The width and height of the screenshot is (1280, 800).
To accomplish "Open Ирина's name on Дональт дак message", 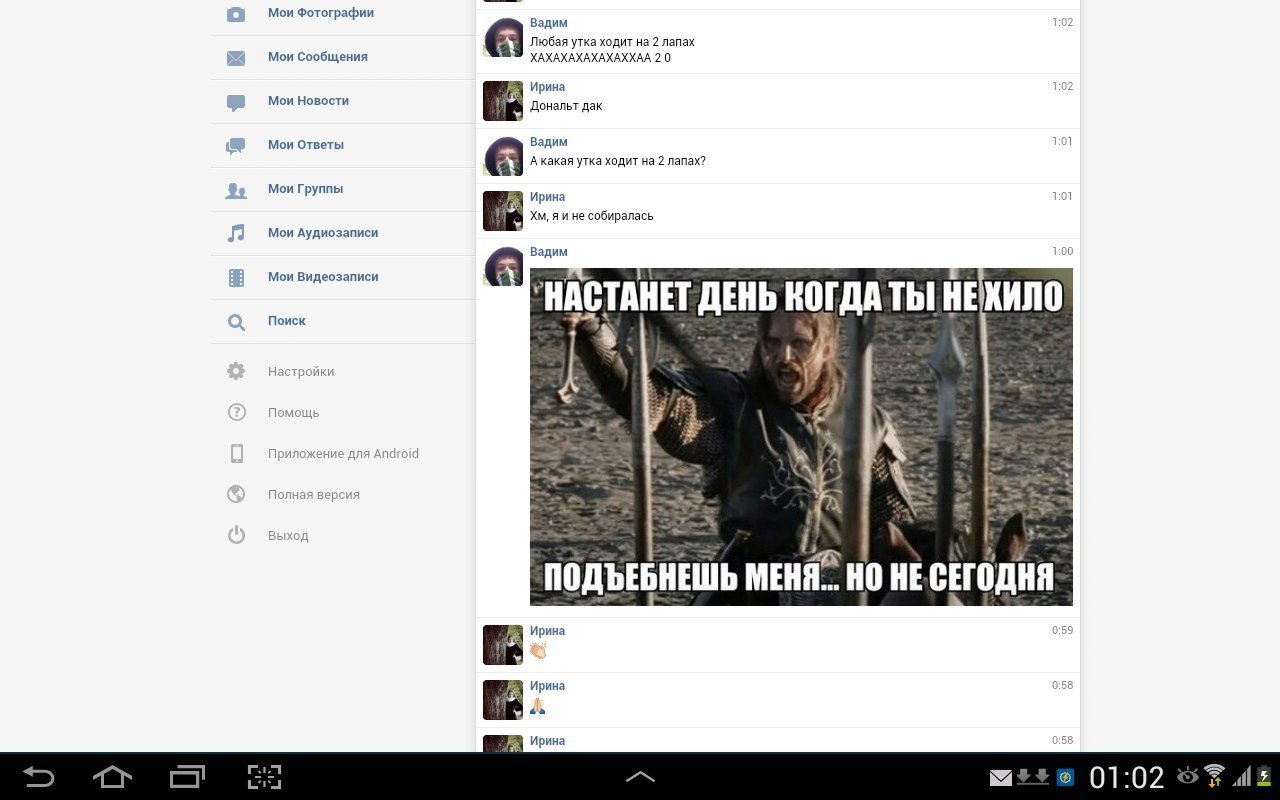I will point(547,87).
